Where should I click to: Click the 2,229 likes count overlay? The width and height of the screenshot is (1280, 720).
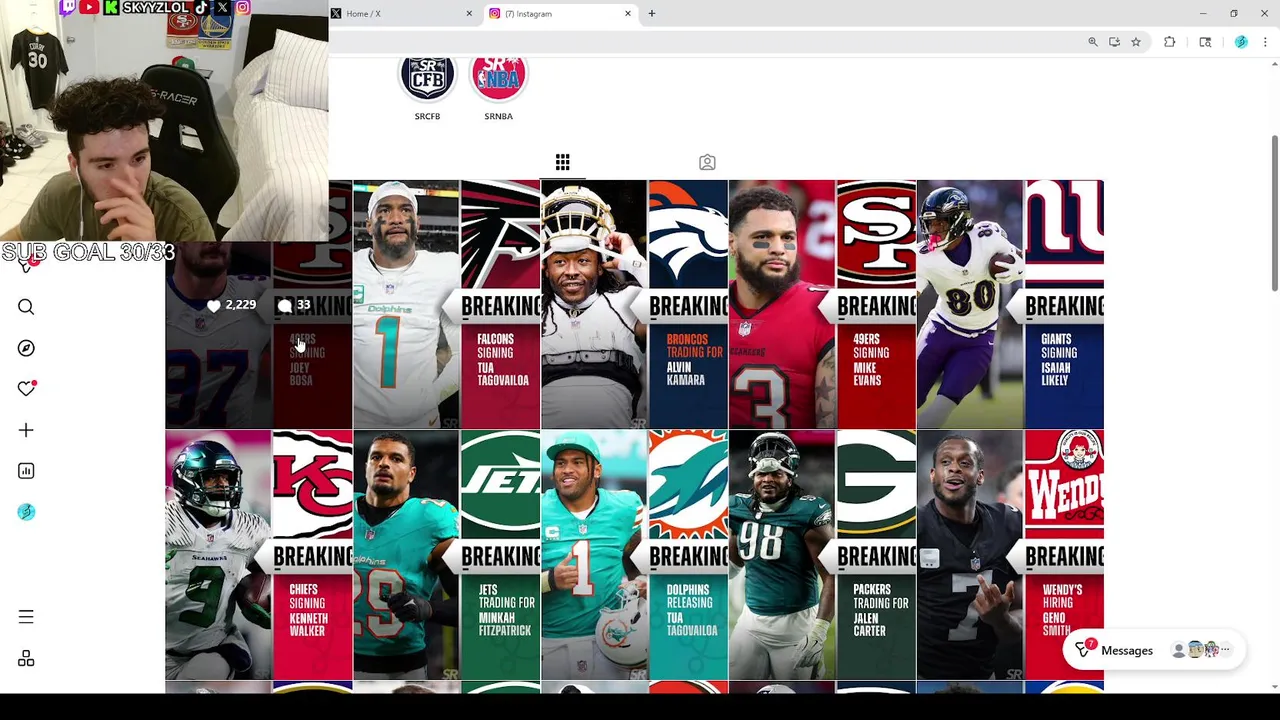coord(231,305)
